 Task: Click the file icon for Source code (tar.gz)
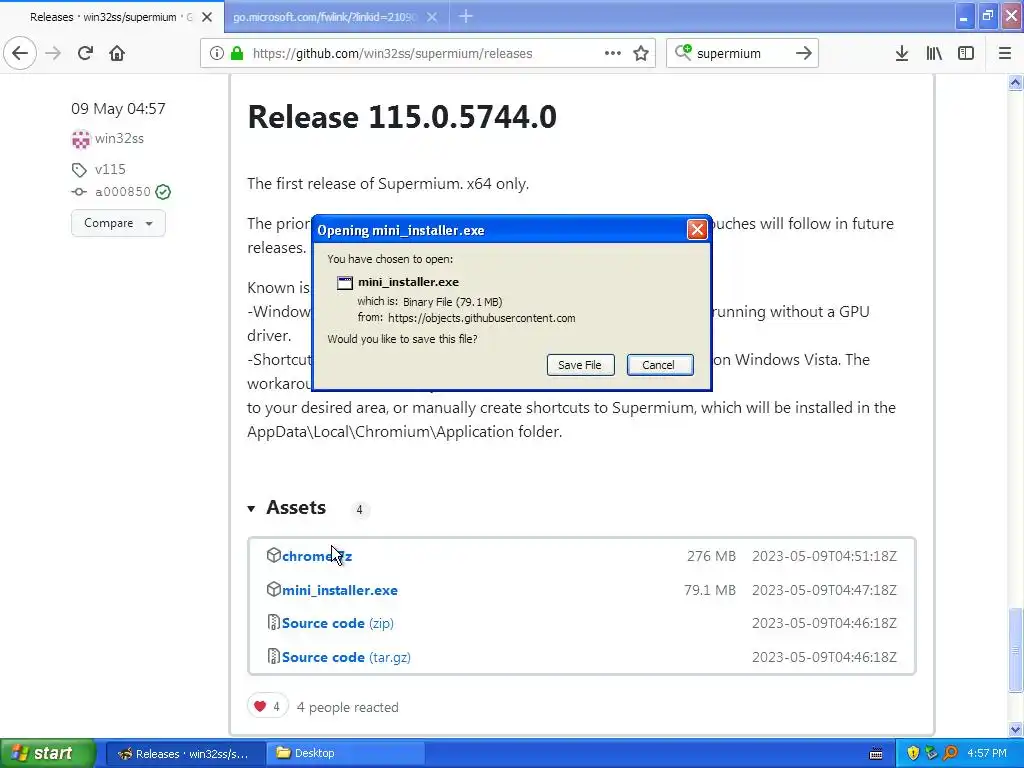[x=274, y=656]
